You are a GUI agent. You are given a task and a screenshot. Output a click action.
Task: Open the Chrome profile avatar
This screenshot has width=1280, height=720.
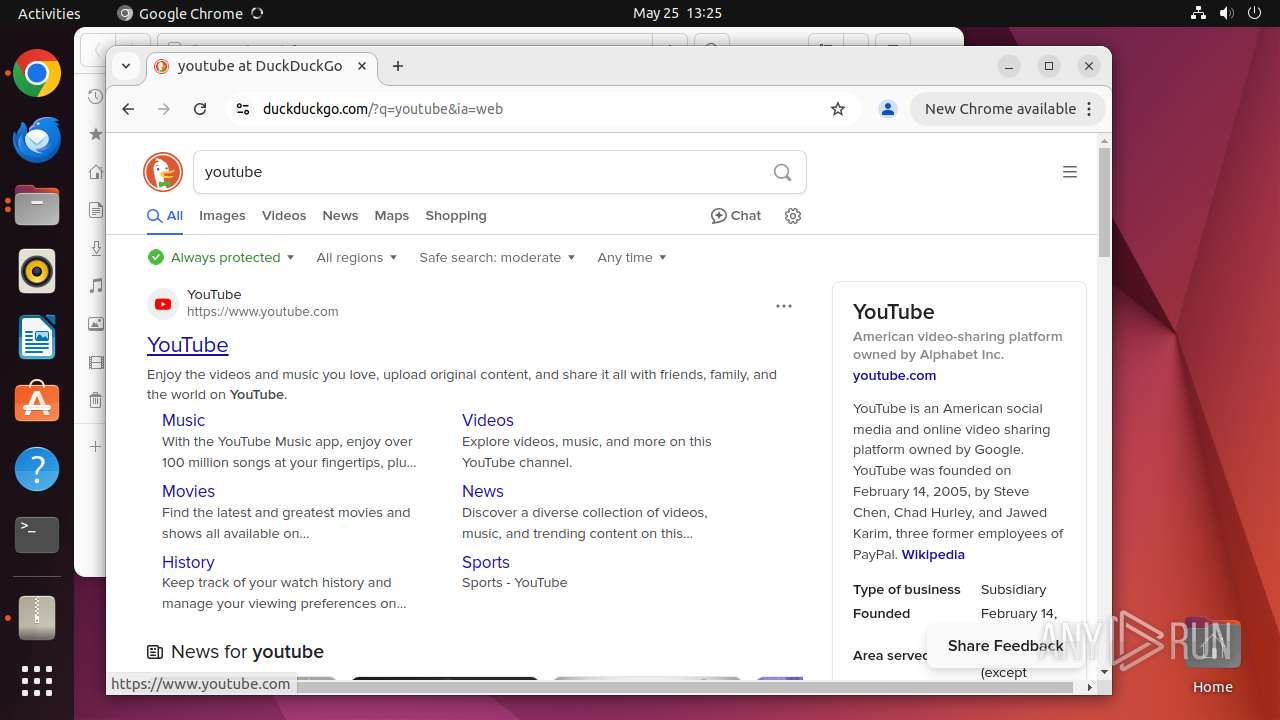(x=887, y=109)
